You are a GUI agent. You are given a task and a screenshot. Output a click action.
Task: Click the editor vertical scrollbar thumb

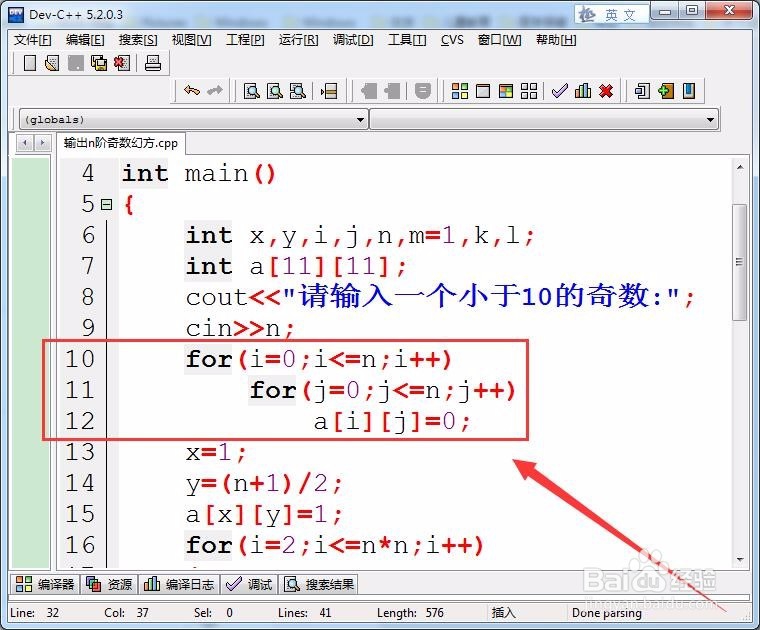pyautogui.click(x=739, y=262)
